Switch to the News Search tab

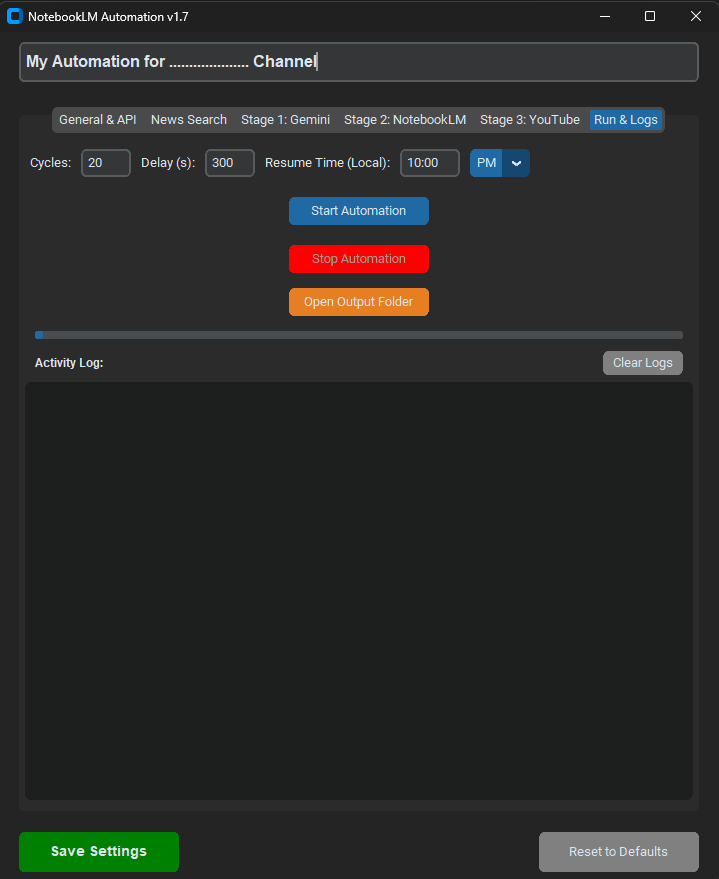[189, 120]
